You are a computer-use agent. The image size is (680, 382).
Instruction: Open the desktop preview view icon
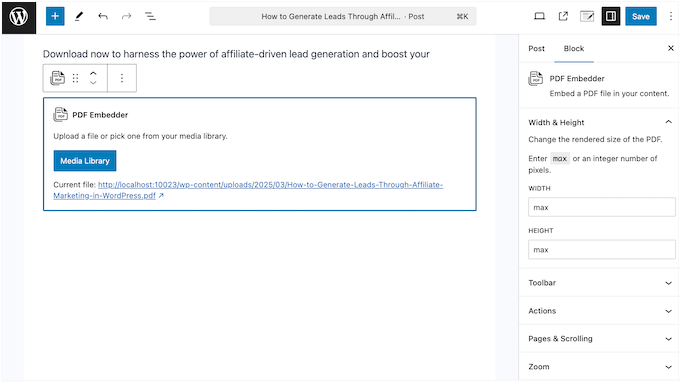[539, 16]
